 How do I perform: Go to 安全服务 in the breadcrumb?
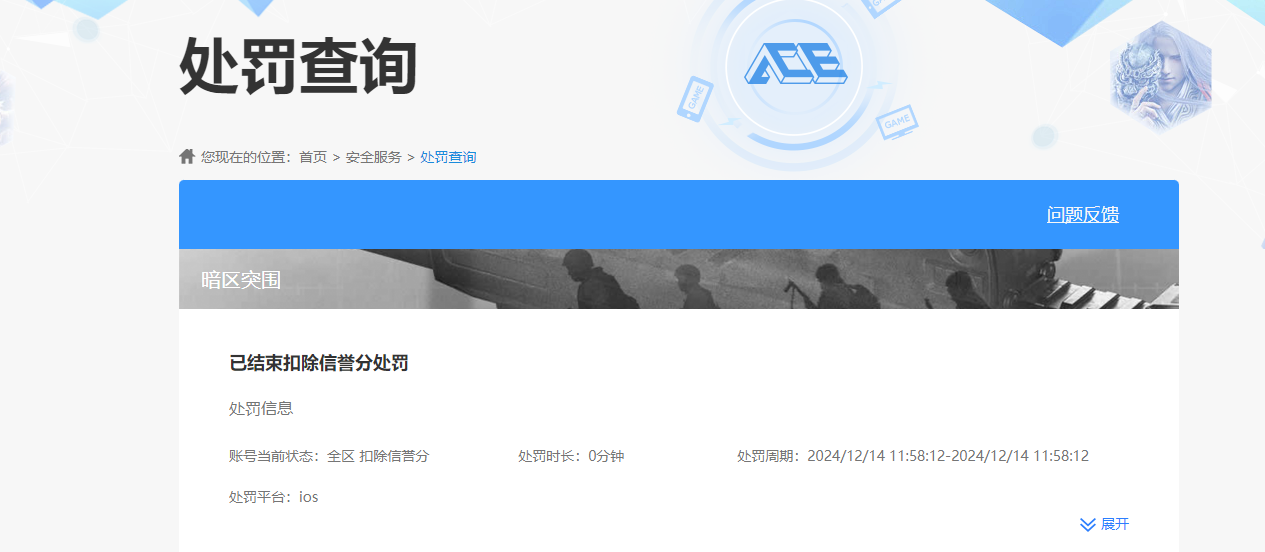pyautogui.click(x=374, y=157)
